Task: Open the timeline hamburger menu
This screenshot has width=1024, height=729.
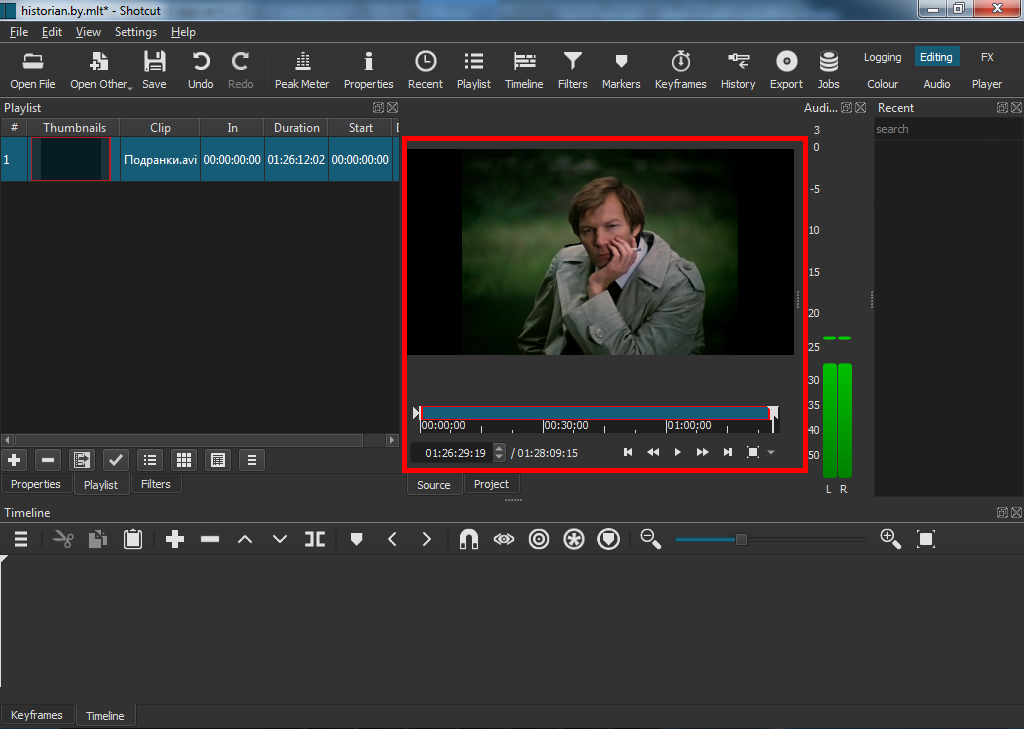Action: (20, 539)
